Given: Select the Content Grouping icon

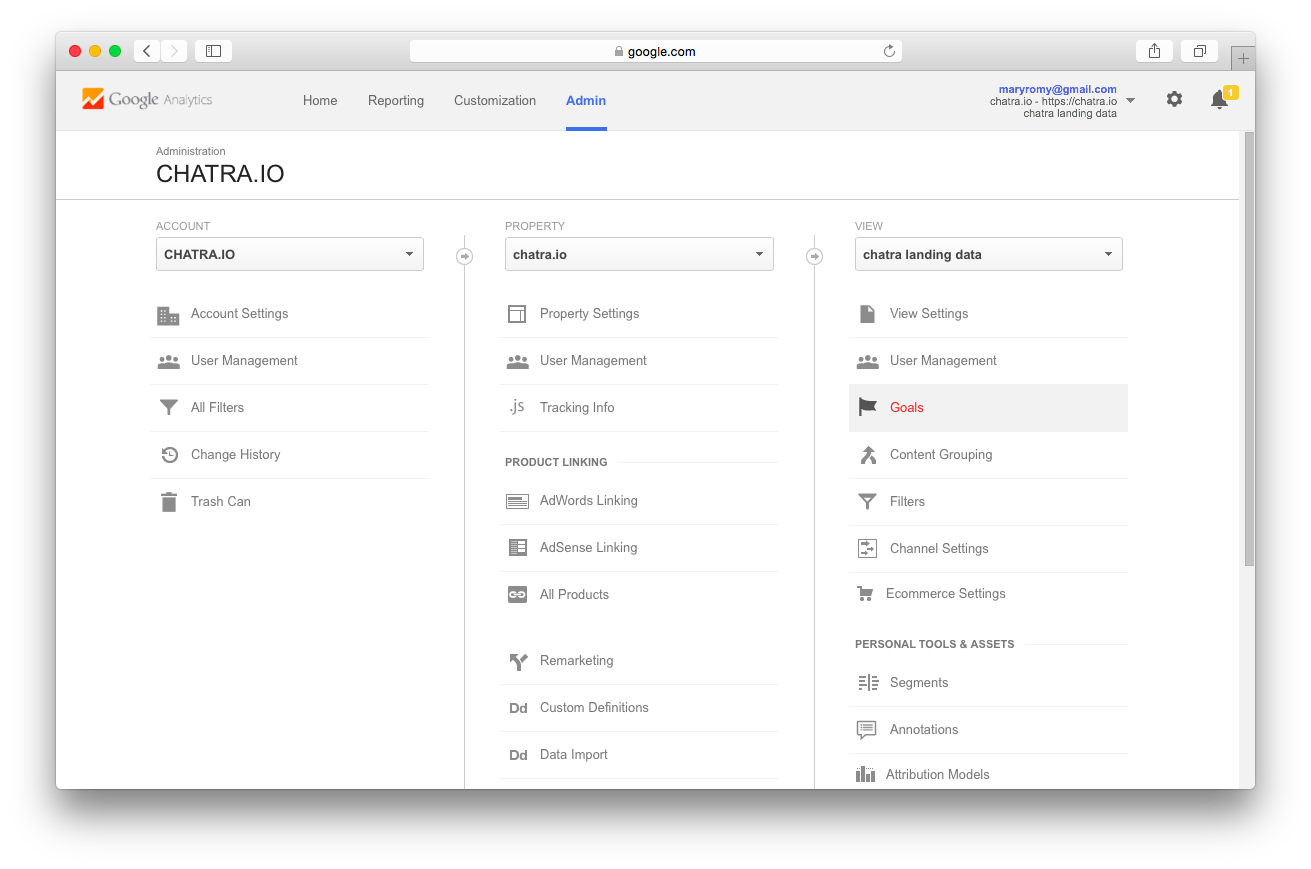Looking at the screenshot, I should [x=866, y=454].
